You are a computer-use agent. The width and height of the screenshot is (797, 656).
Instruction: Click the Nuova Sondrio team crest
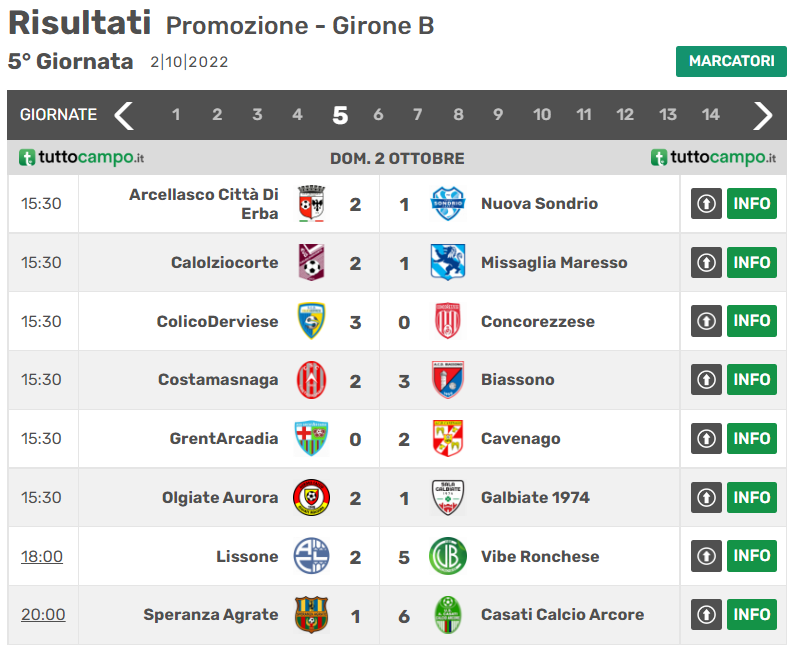(447, 204)
